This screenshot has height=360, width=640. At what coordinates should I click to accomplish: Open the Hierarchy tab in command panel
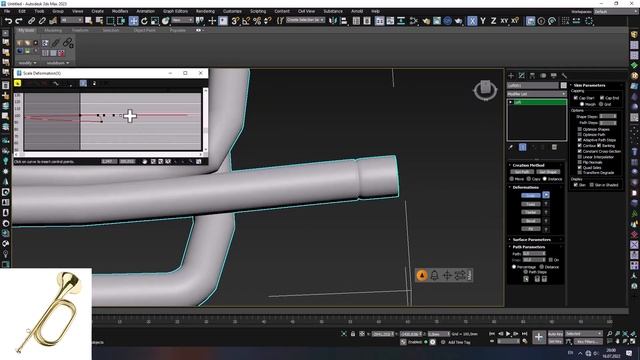tap(532, 76)
